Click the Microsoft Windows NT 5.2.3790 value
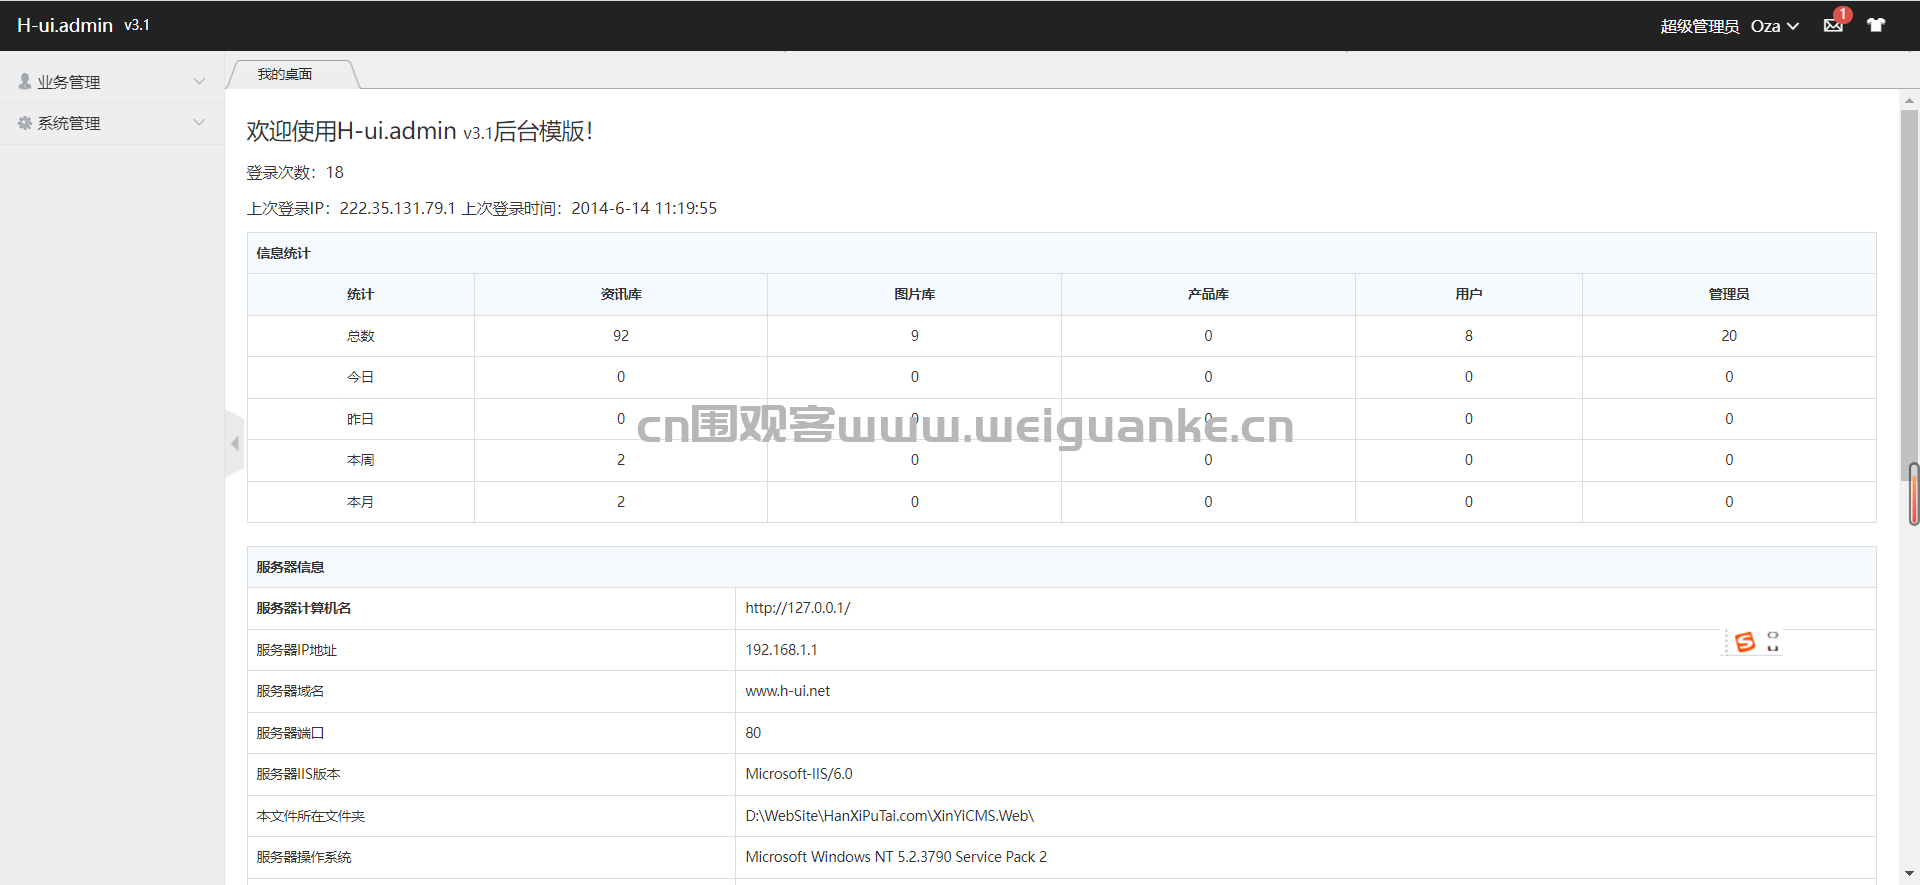 (896, 857)
